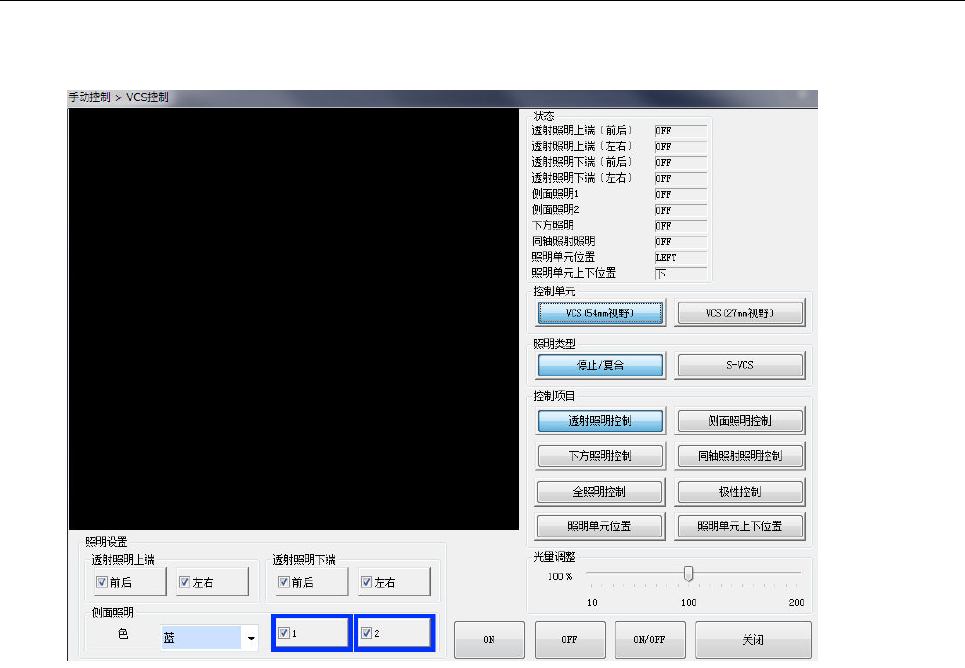Image resolution: width=965 pixels, height=668 pixels.
Task: Click the light amount slider handle
Action: point(688,574)
